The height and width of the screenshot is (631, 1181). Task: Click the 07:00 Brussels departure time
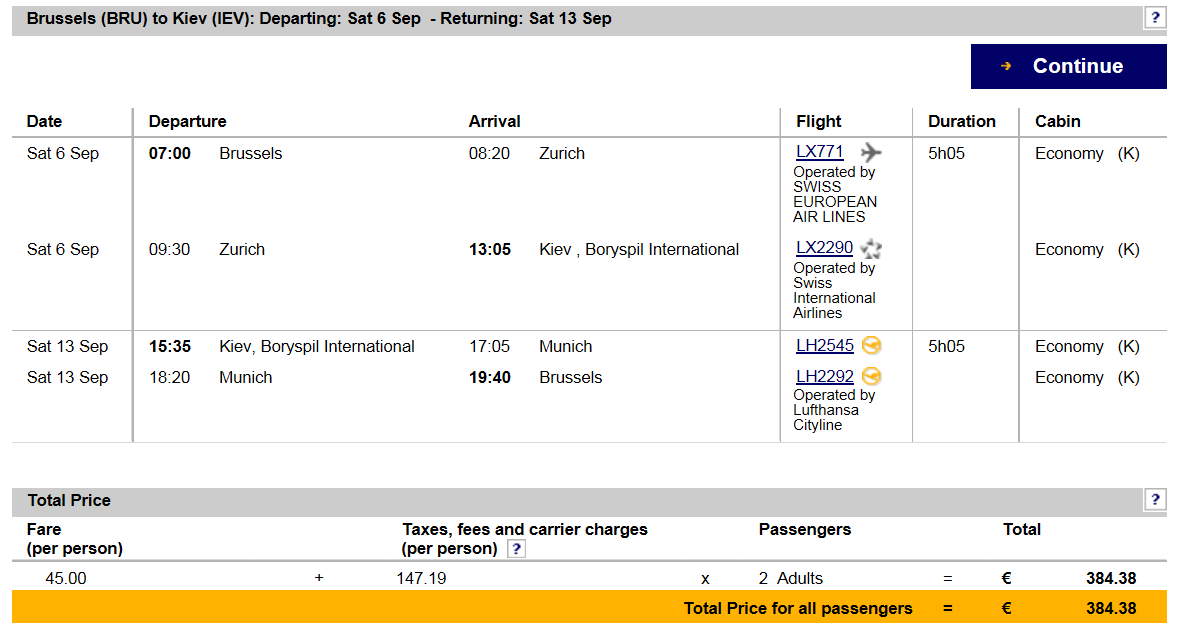pyautogui.click(x=169, y=154)
